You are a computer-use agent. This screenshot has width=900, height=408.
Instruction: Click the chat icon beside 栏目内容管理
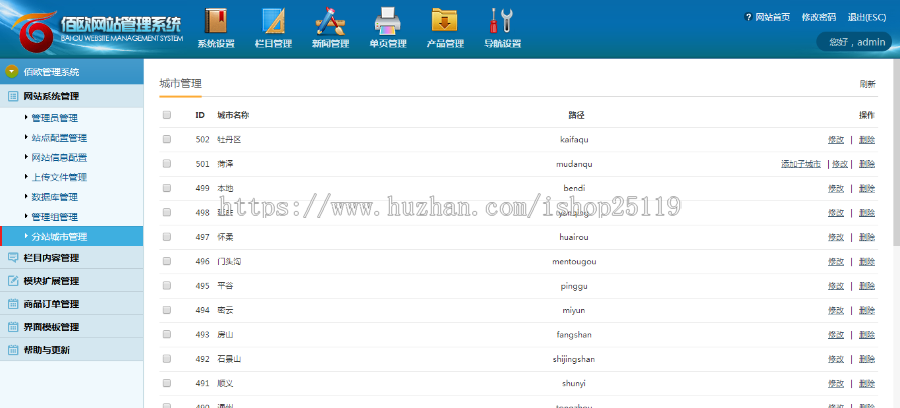(13, 258)
